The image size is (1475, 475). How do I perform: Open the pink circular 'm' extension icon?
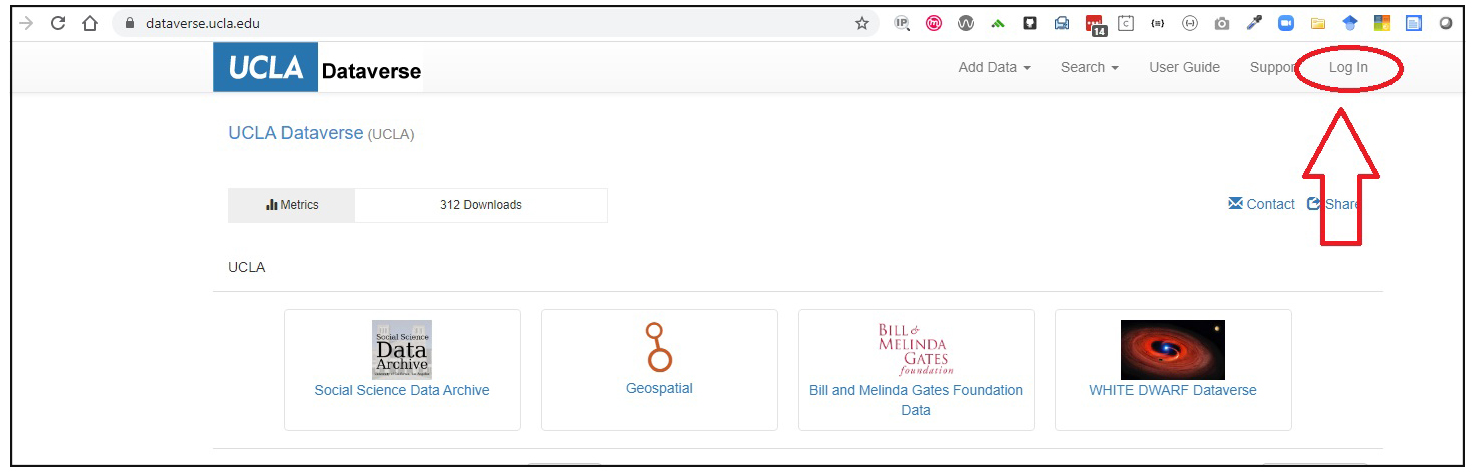pyautogui.click(x=934, y=23)
